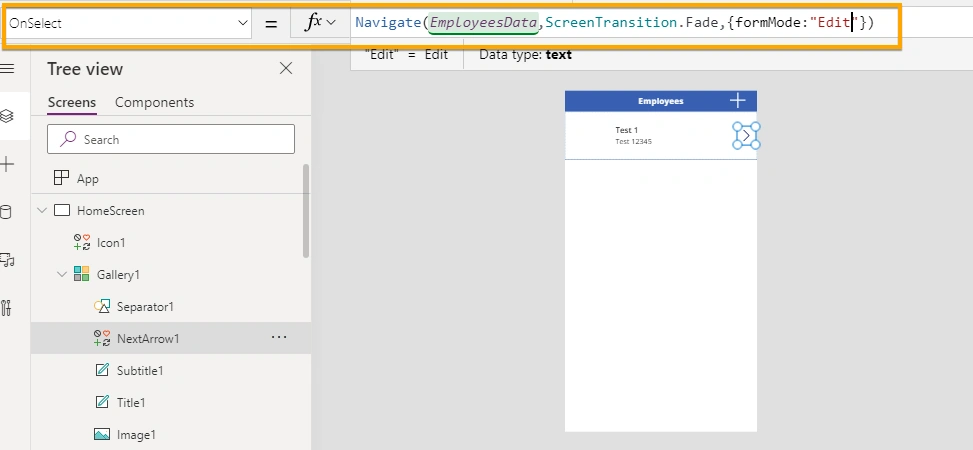Open the Advanced tools icon

click(x=7, y=308)
